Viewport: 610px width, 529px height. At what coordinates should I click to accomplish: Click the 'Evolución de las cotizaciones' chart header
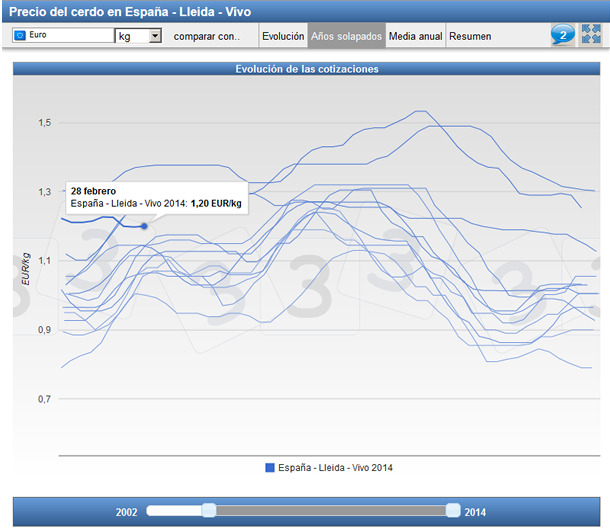pos(305,69)
